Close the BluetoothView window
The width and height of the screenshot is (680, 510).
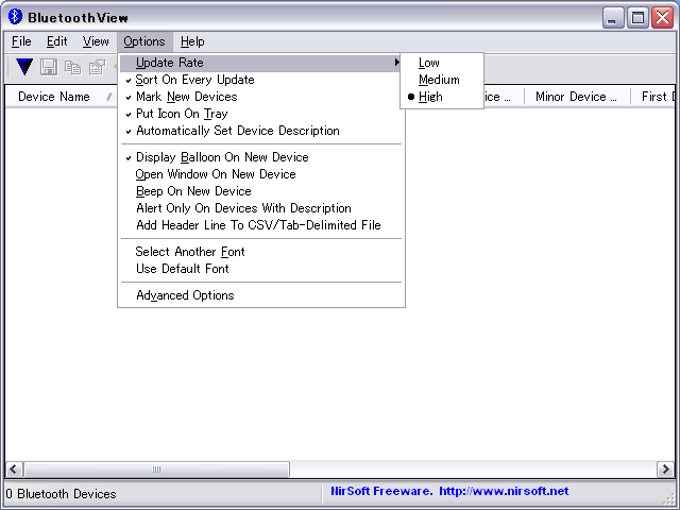click(x=662, y=18)
